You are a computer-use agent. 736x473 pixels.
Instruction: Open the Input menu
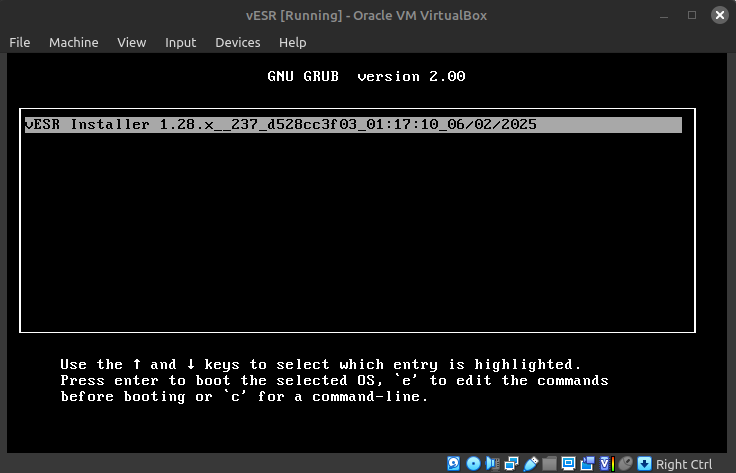(x=181, y=42)
